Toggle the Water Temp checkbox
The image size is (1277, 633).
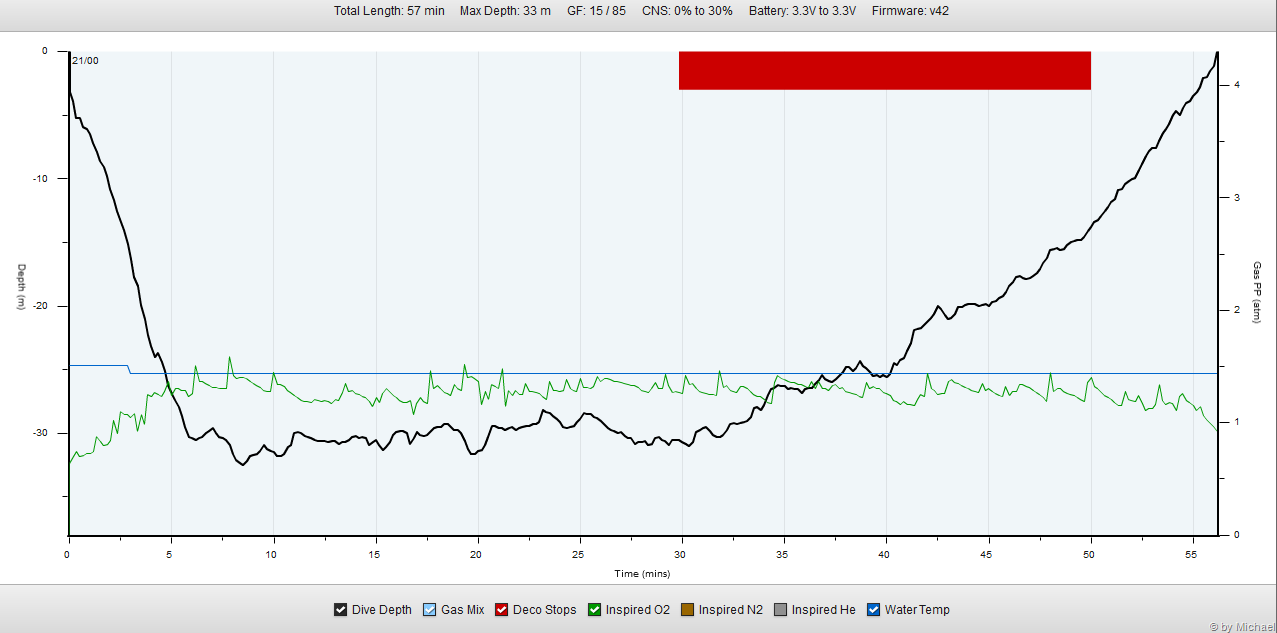click(x=873, y=610)
